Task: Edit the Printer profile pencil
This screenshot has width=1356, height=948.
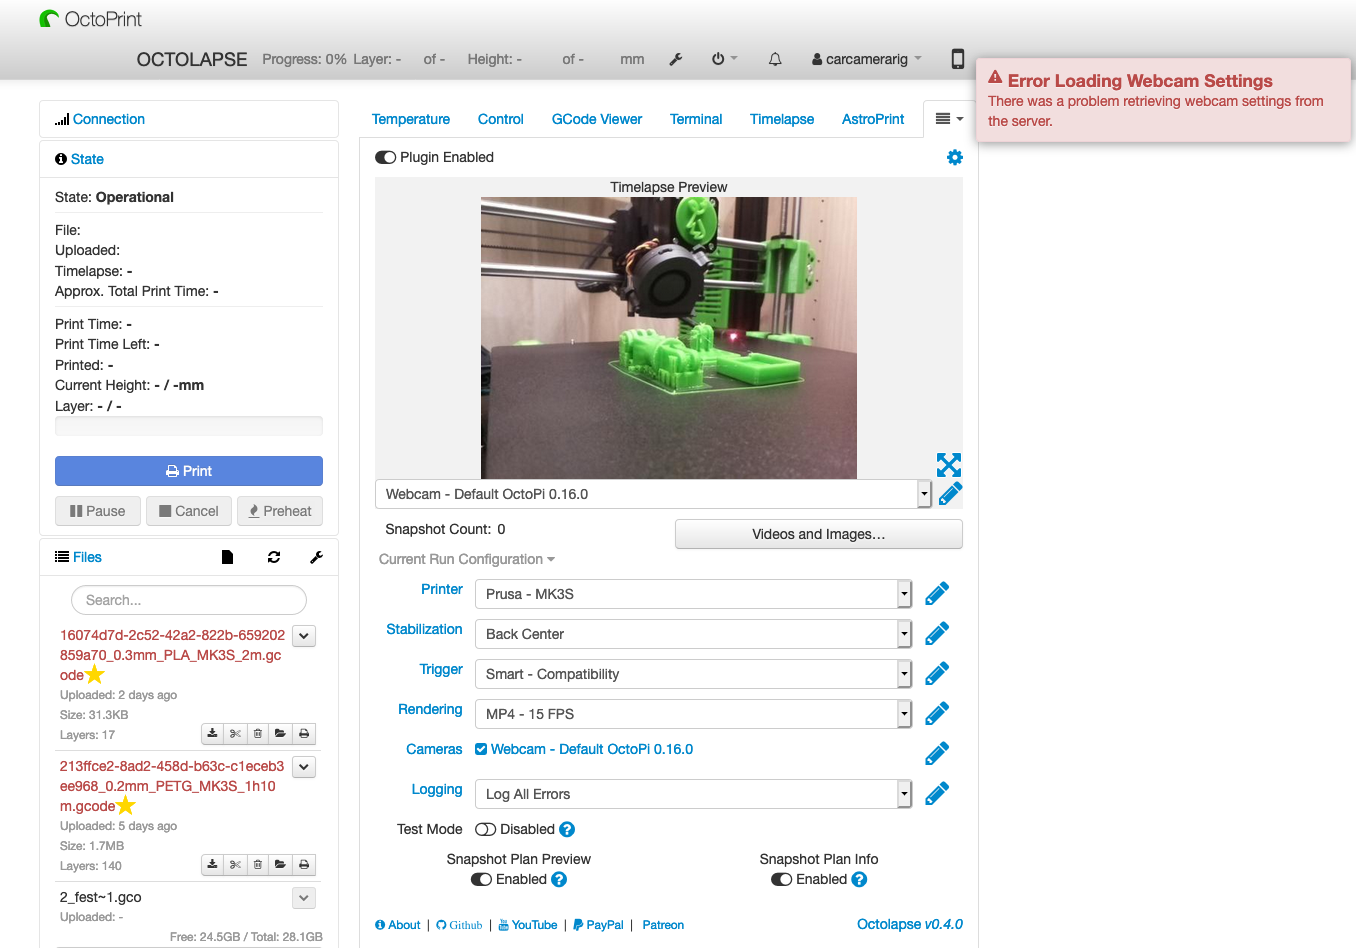Action: pyautogui.click(x=937, y=594)
